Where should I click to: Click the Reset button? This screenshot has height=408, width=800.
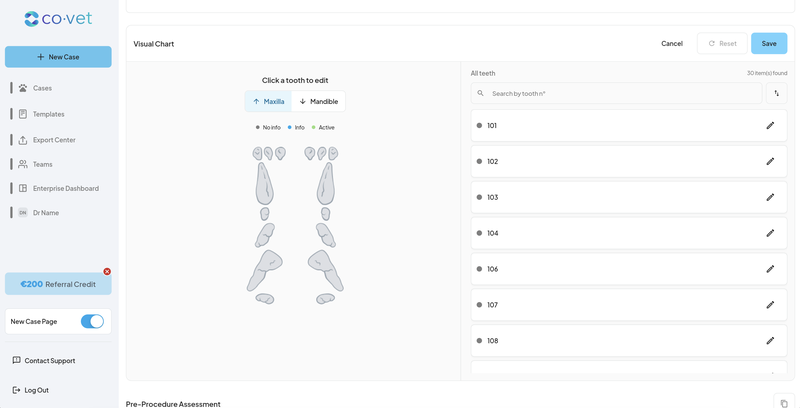(722, 44)
